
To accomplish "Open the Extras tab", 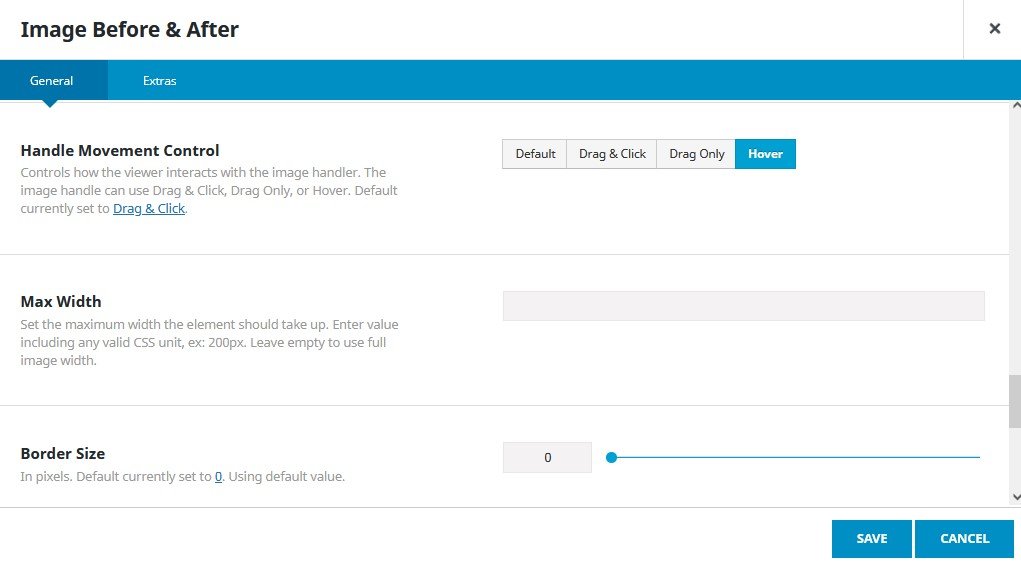I will (x=159, y=81).
